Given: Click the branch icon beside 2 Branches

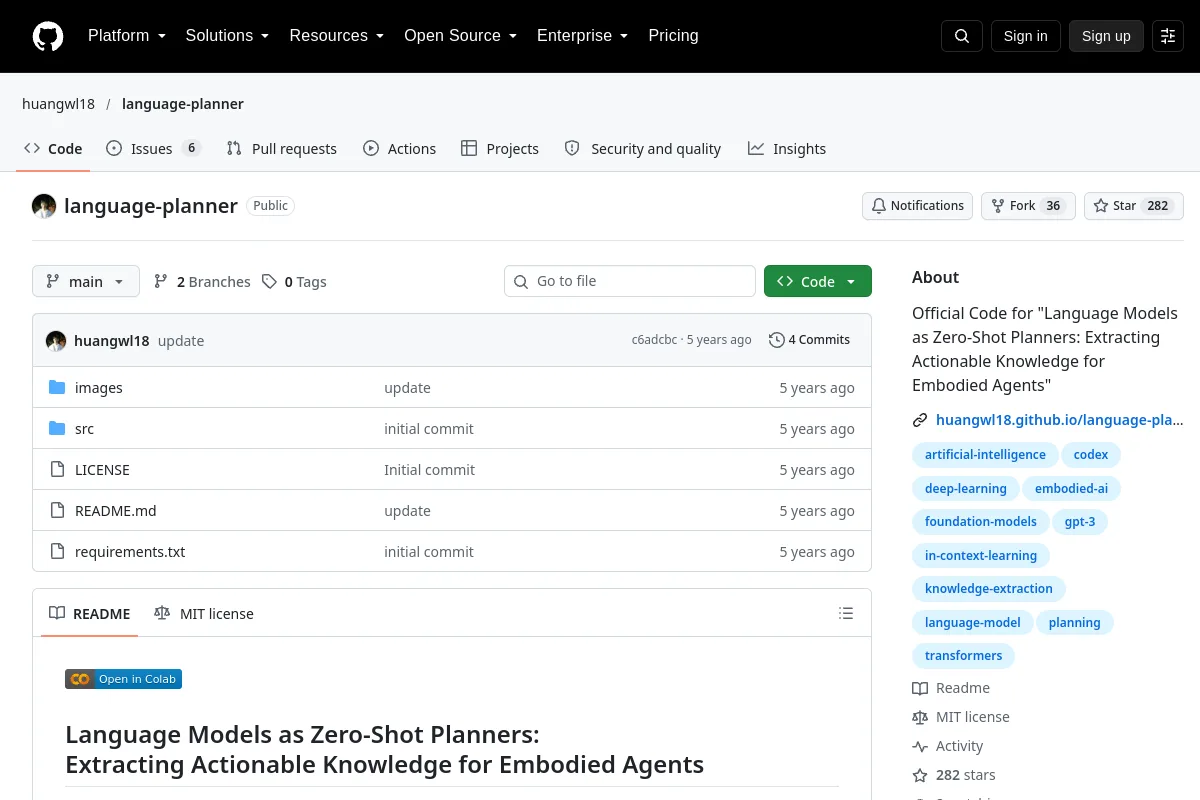Looking at the screenshot, I should click(x=161, y=282).
